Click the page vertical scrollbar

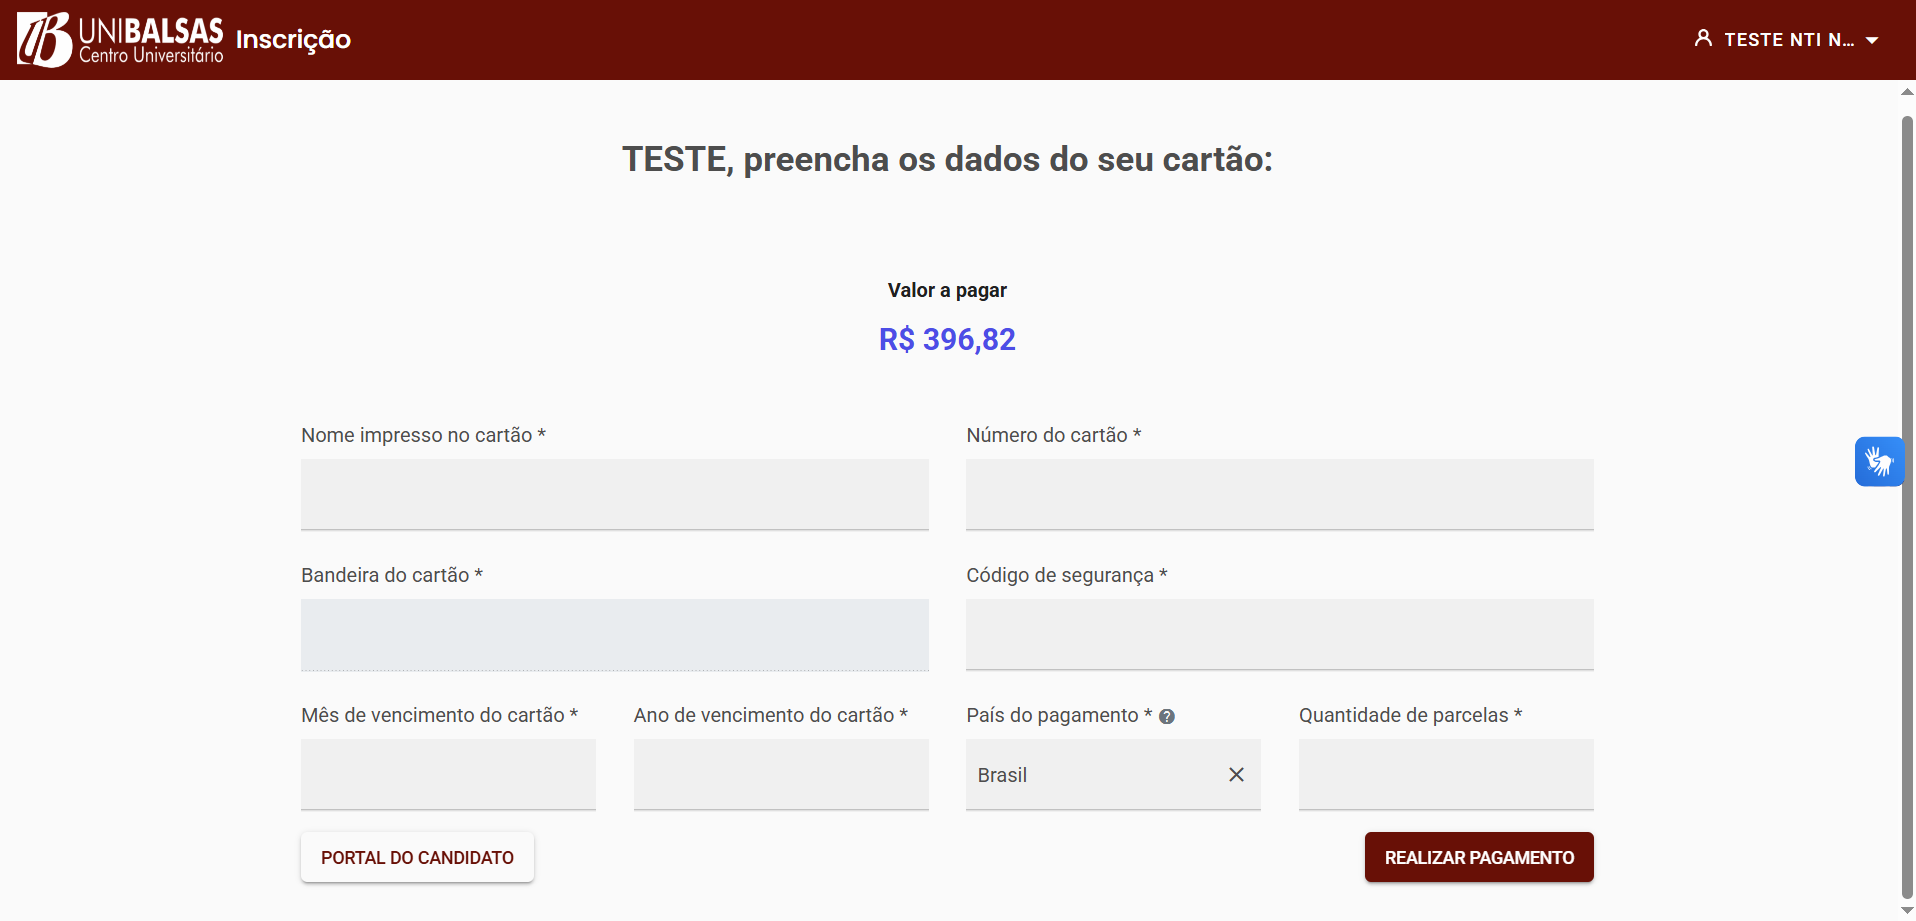(x=1907, y=500)
